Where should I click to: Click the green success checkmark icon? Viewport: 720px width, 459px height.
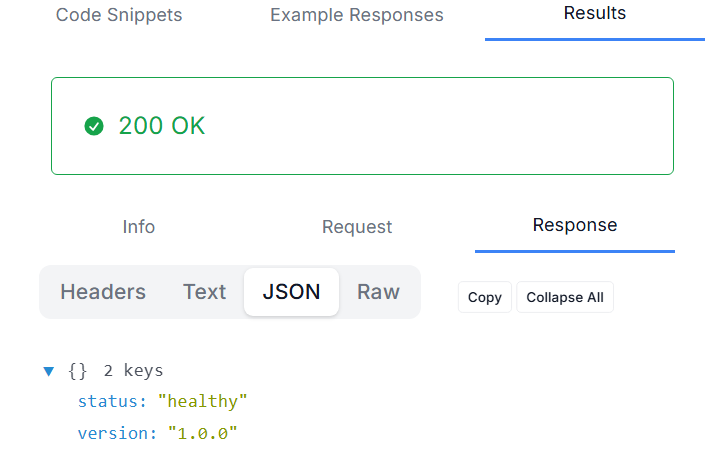tap(94, 126)
